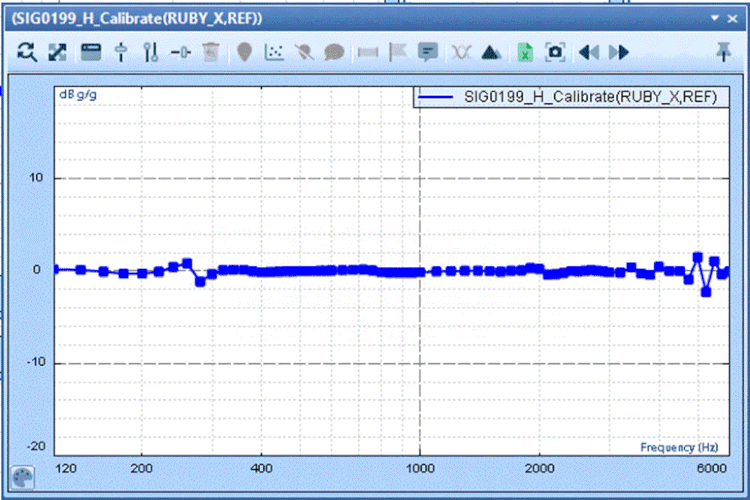Click the Y-axis value 10
Screen dimensions: 750x500
click(36, 178)
